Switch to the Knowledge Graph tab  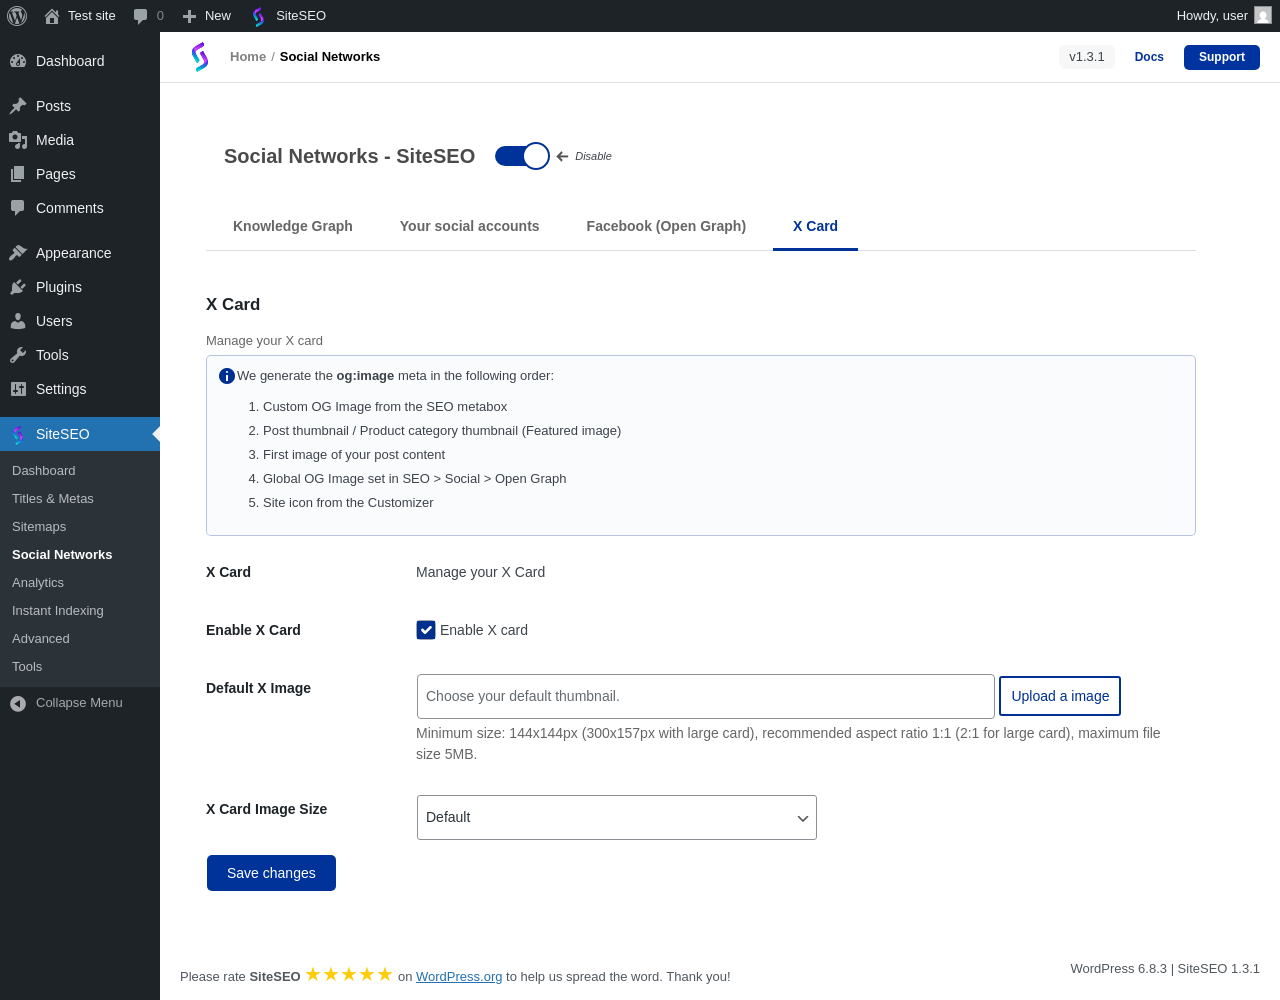293,226
